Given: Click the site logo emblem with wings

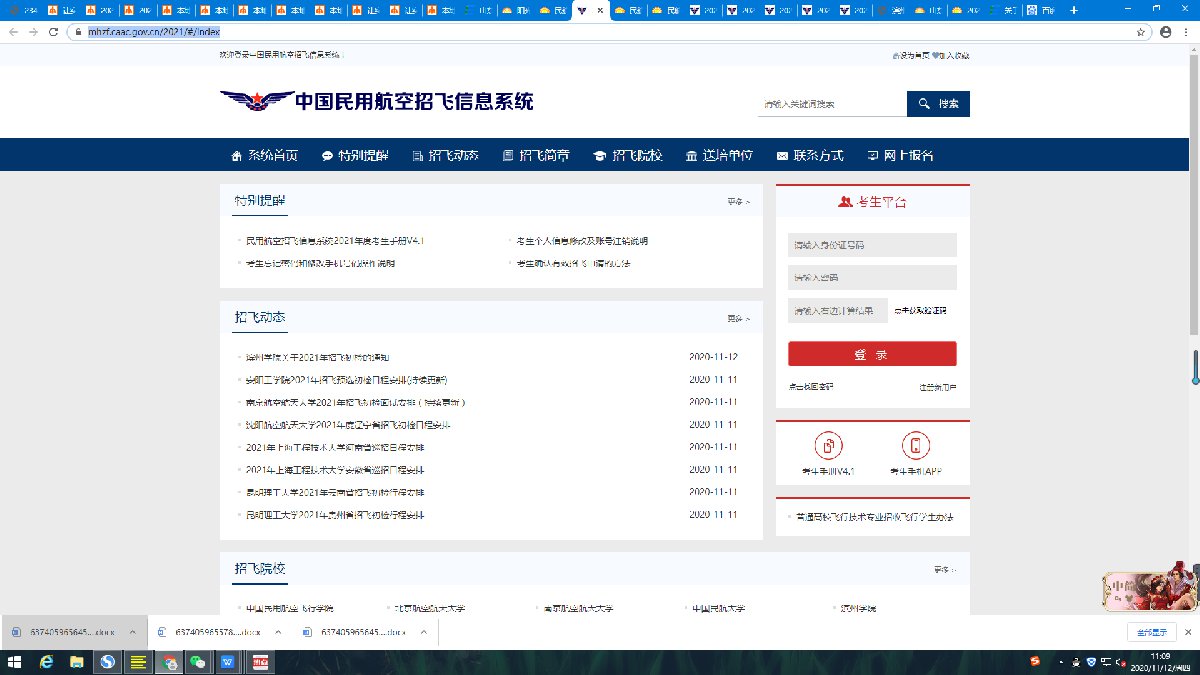Looking at the screenshot, I should point(254,101).
